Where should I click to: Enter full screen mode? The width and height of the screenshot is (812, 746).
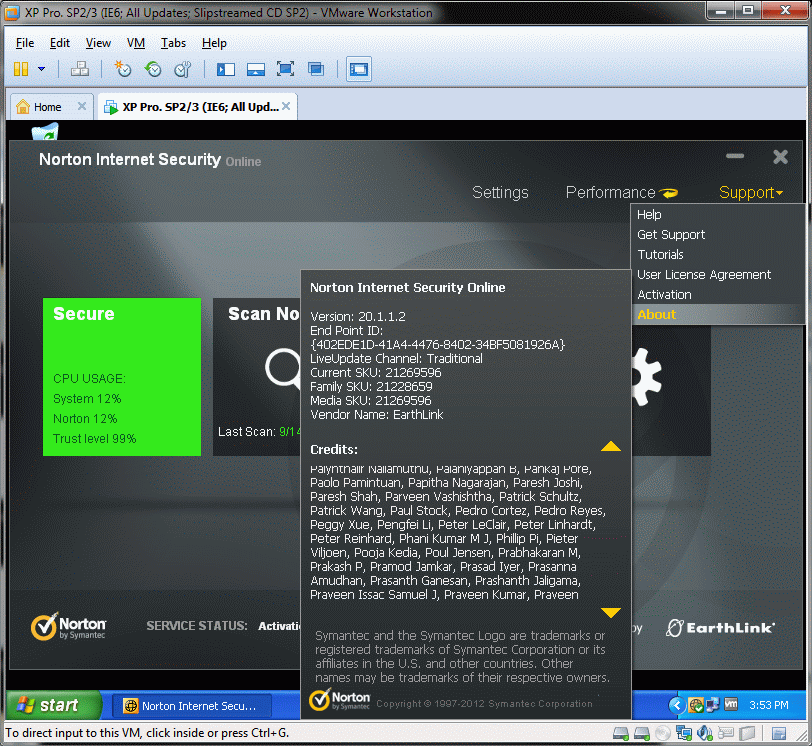[285, 69]
